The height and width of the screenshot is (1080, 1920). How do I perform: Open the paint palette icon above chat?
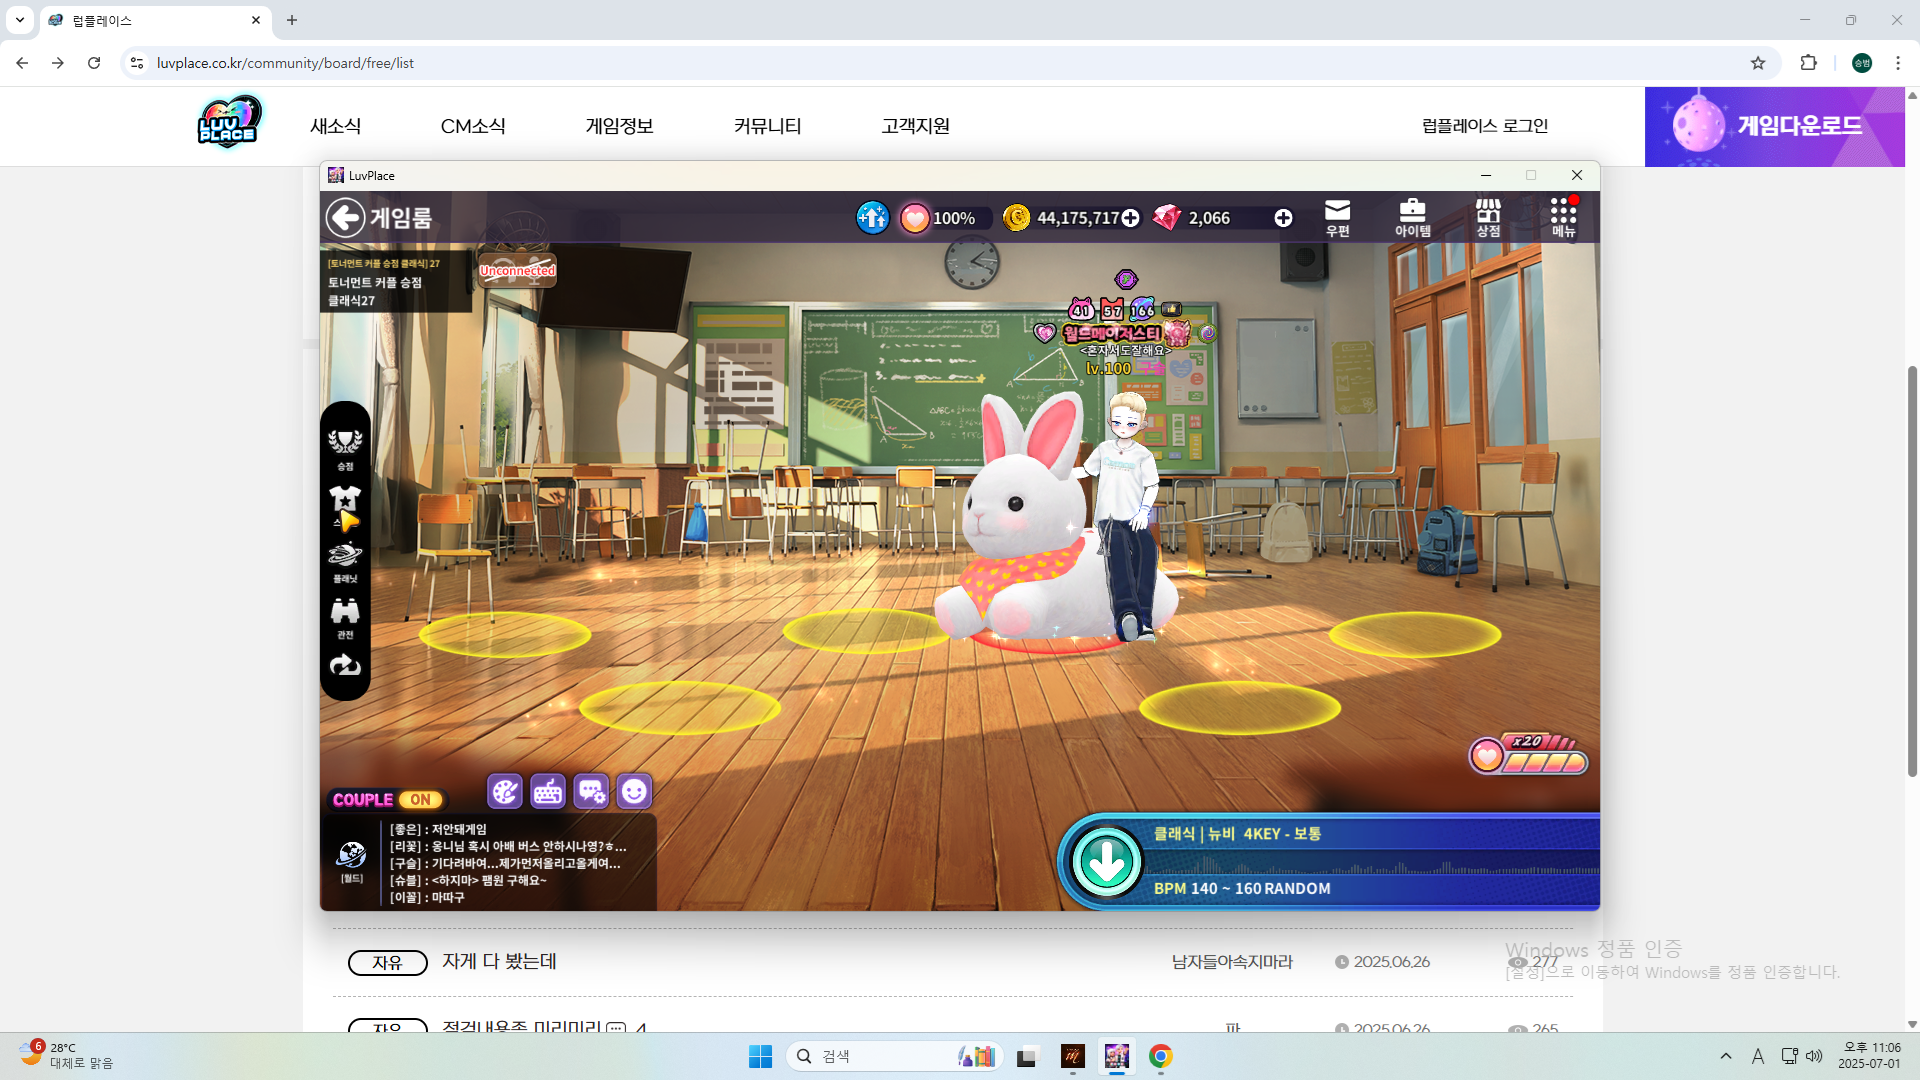(x=505, y=792)
